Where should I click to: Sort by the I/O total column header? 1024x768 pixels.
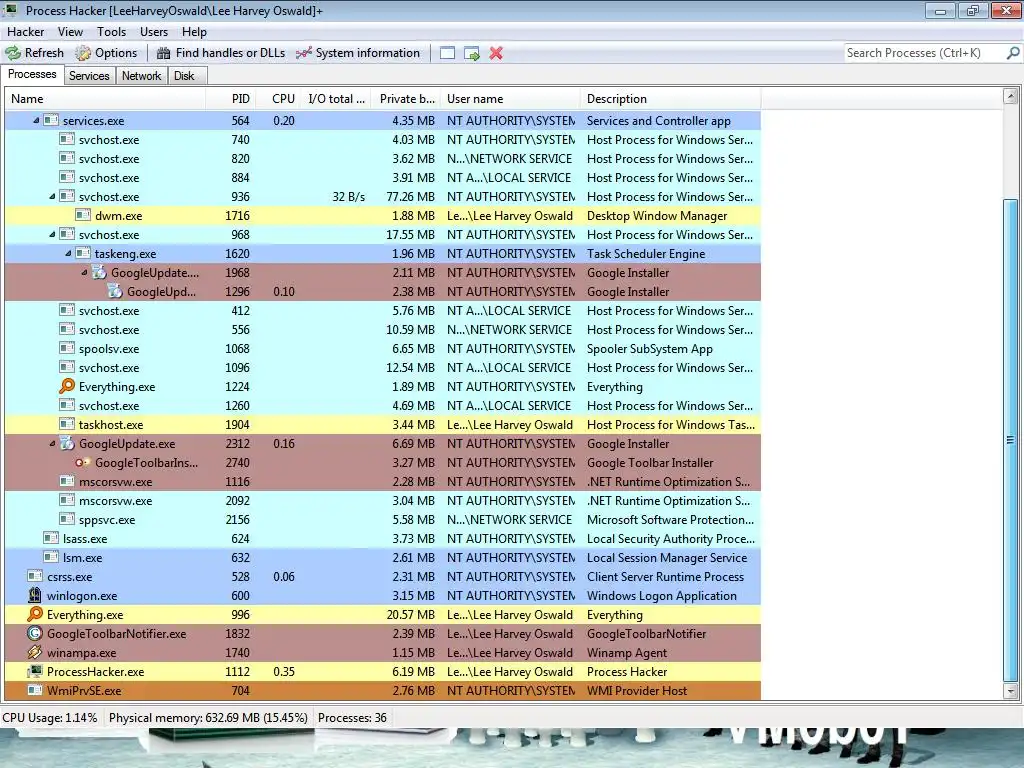336,99
